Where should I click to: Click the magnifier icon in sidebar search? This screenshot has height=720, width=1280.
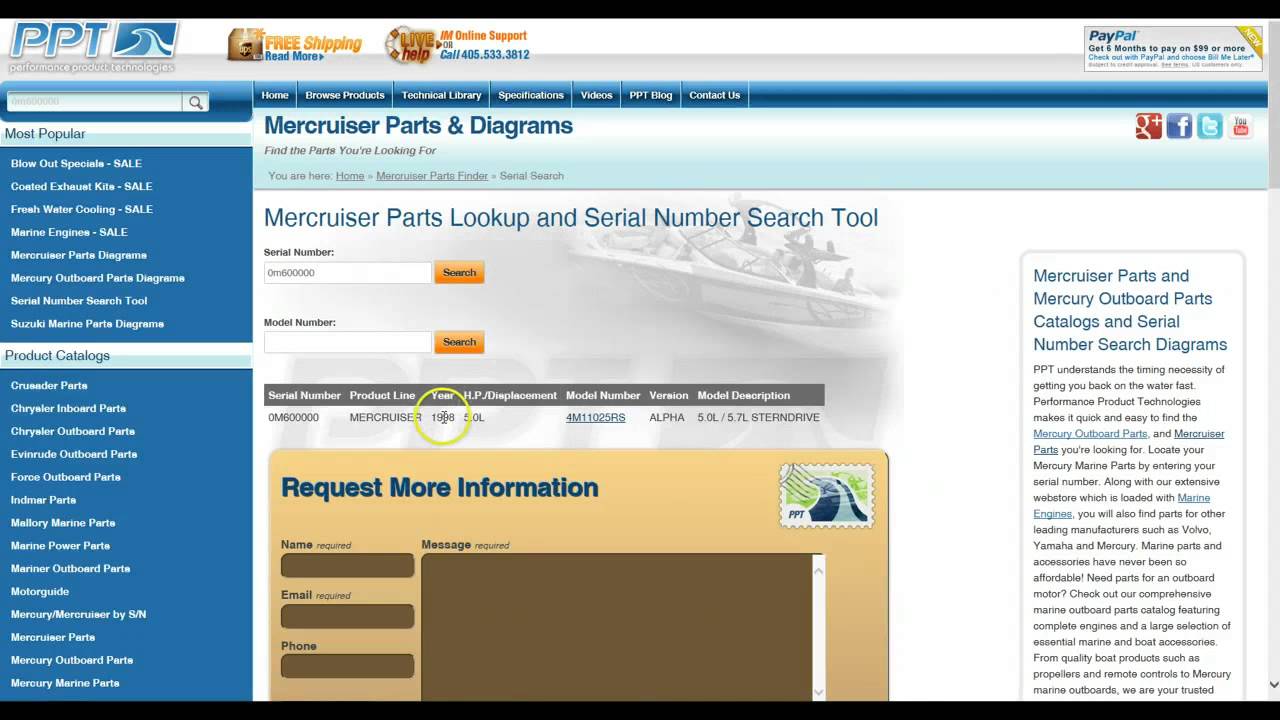point(196,102)
